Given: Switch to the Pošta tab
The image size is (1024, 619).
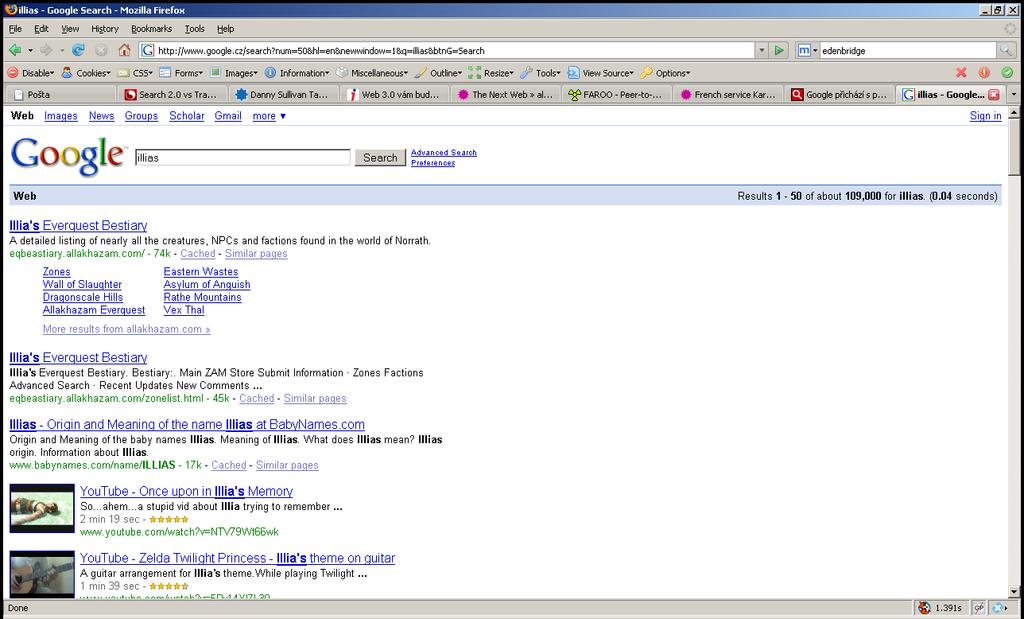Looking at the screenshot, I should pos(61,95).
